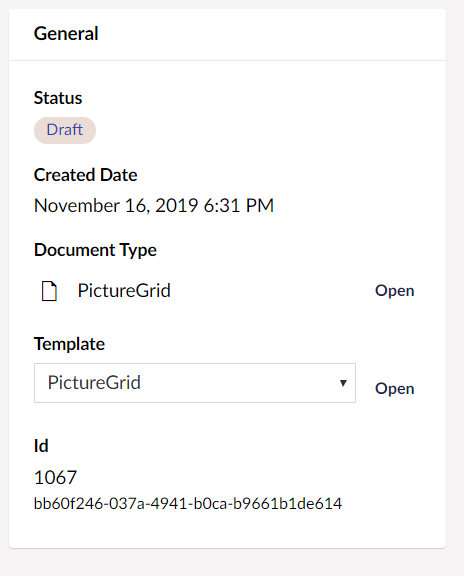The image size is (464, 576).
Task: Click the Document Type label
Action: [96, 250]
